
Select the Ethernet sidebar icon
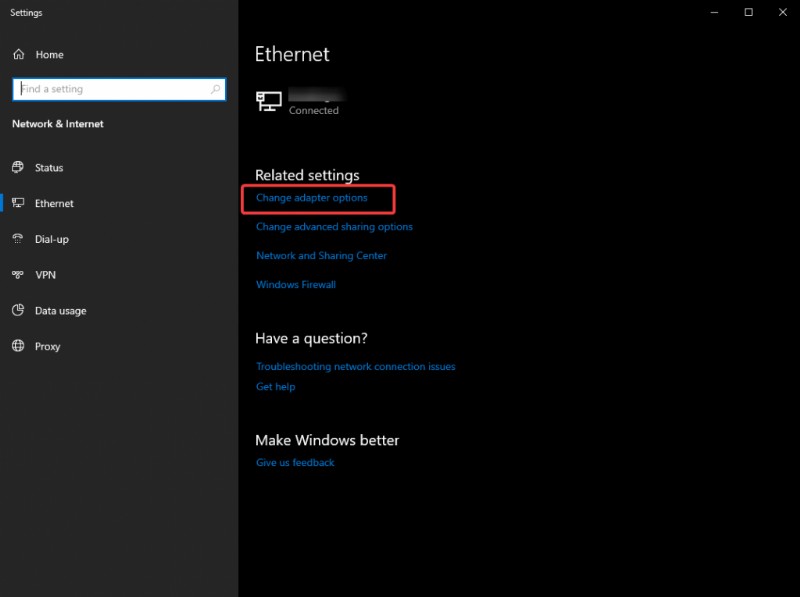pyautogui.click(x=20, y=203)
